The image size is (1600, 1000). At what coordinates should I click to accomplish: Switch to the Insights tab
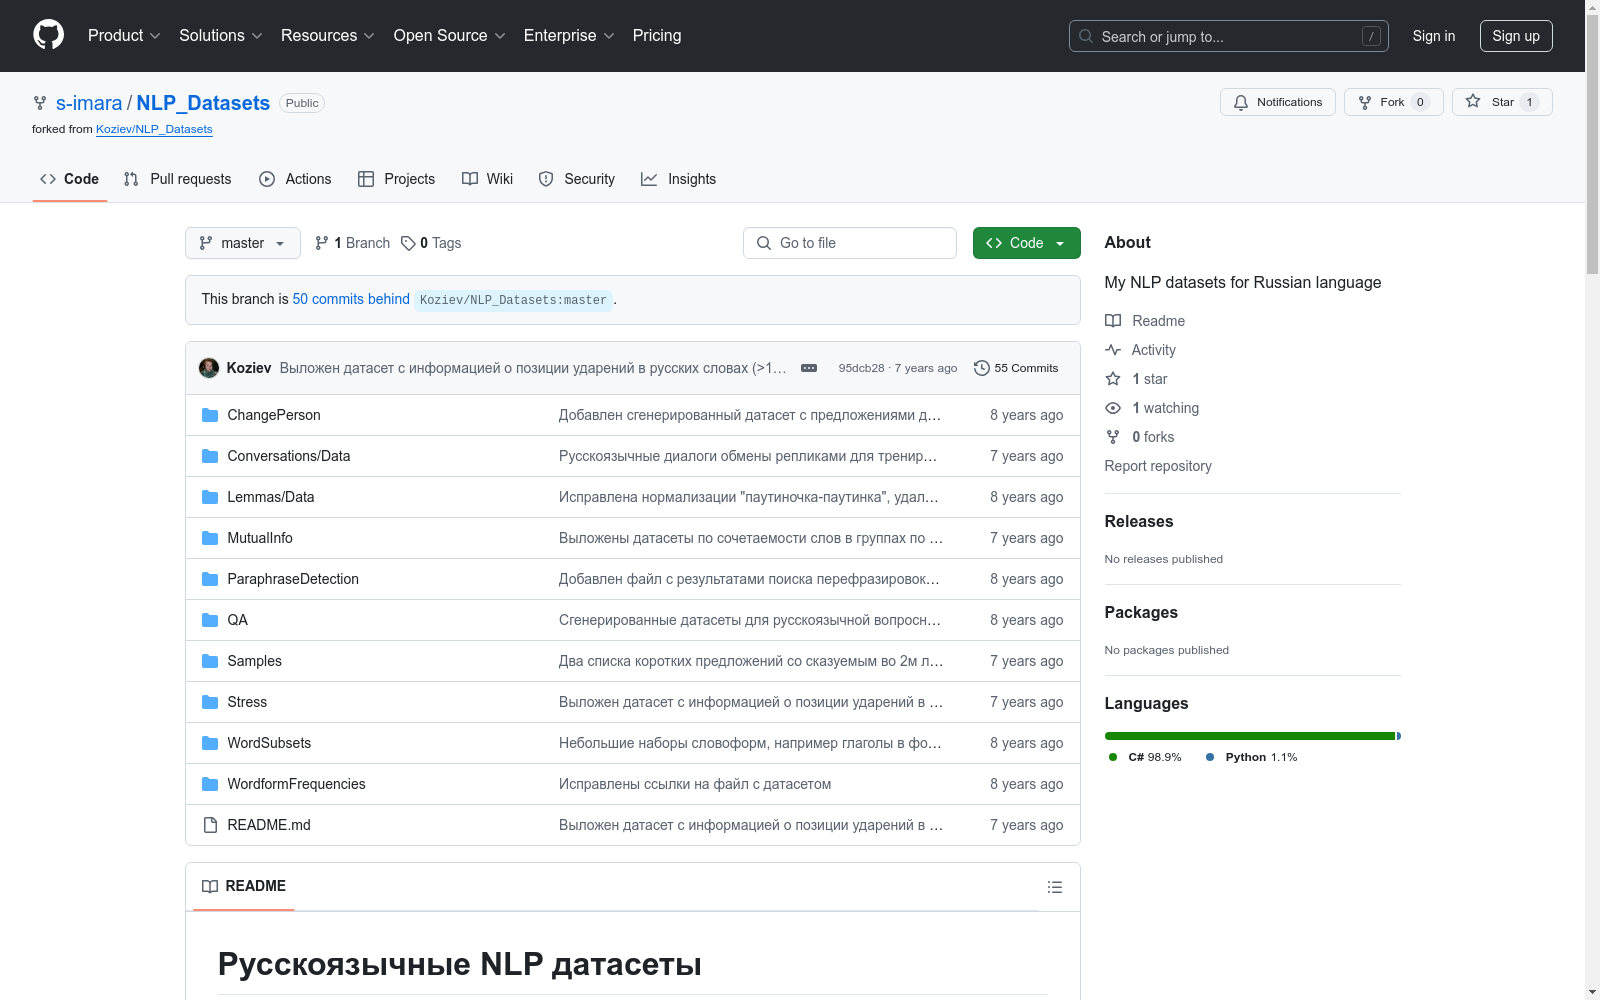pos(679,179)
